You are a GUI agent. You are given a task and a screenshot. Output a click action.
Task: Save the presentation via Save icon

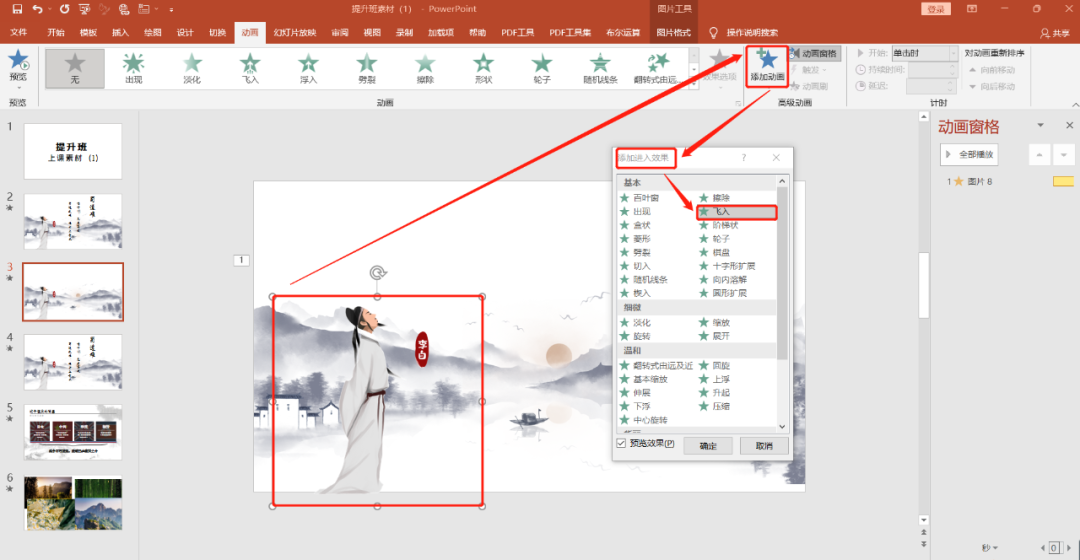[x=17, y=9]
